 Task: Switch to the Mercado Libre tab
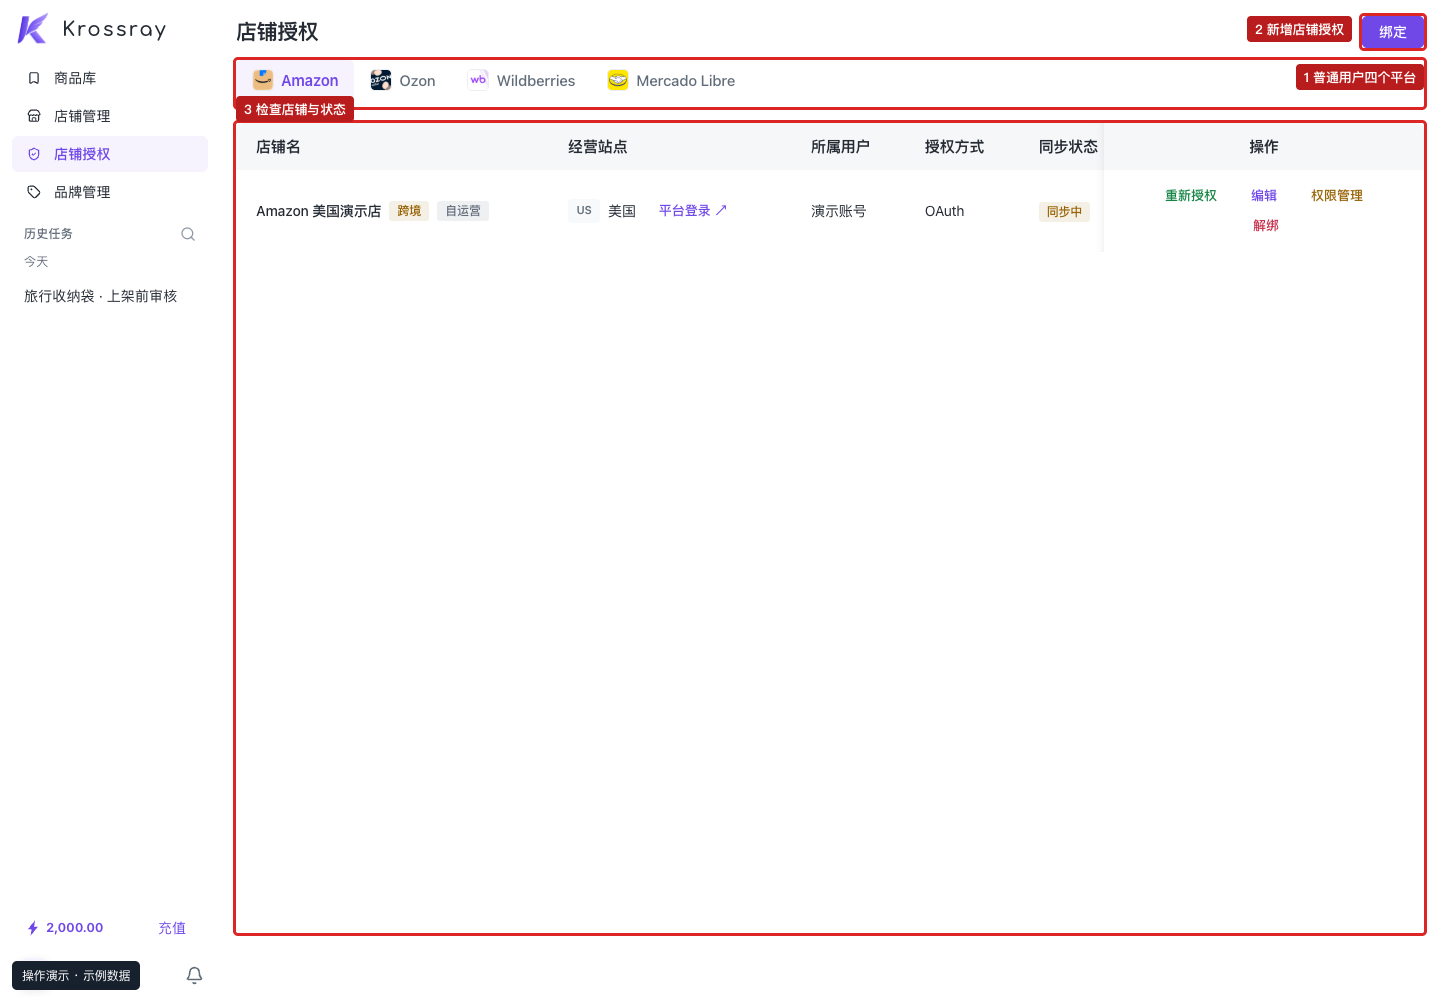point(671,81)
